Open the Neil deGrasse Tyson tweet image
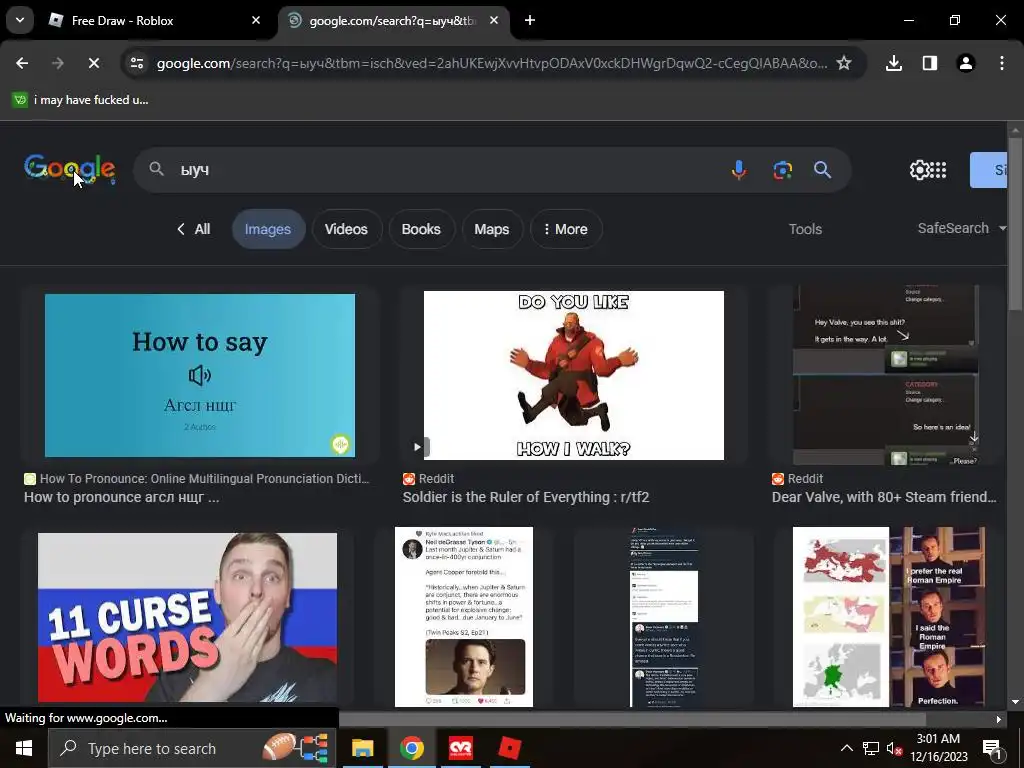 click(464, 617)
